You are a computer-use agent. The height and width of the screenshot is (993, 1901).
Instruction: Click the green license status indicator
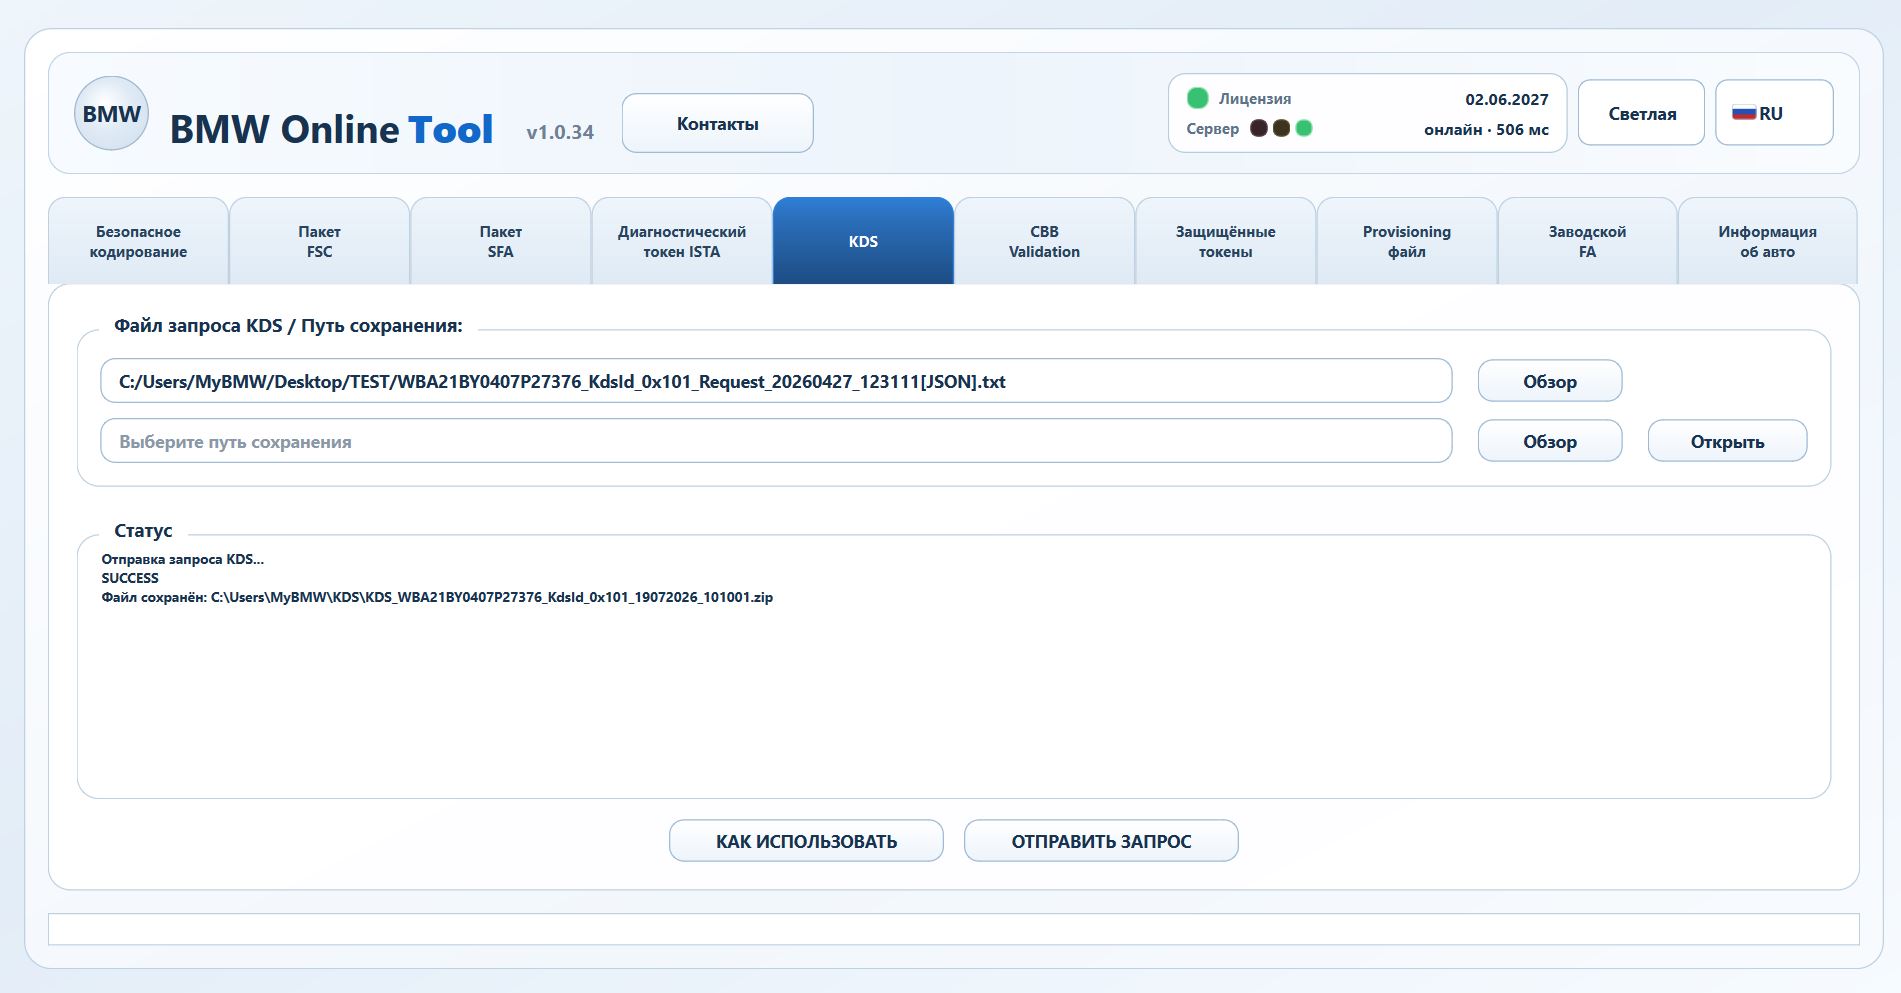tap(1197, 98)
